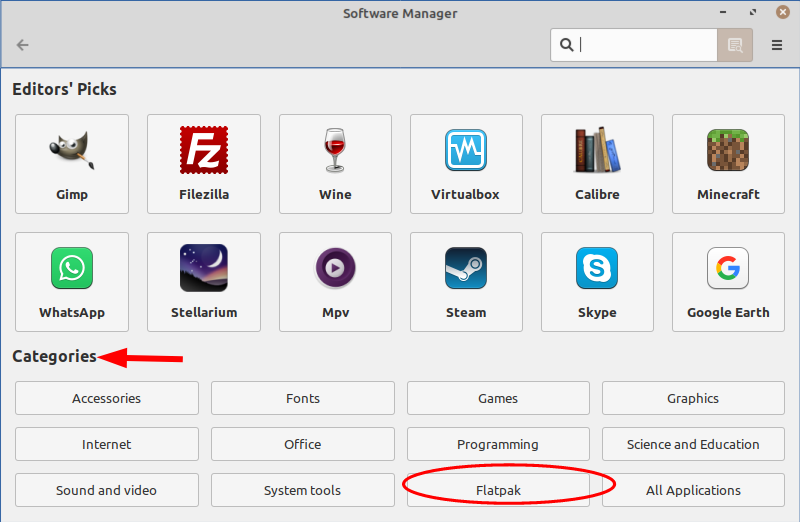This screenshot has width=800, height=522.
Task: Open the hamburger menu
Action: coord(777,45)
